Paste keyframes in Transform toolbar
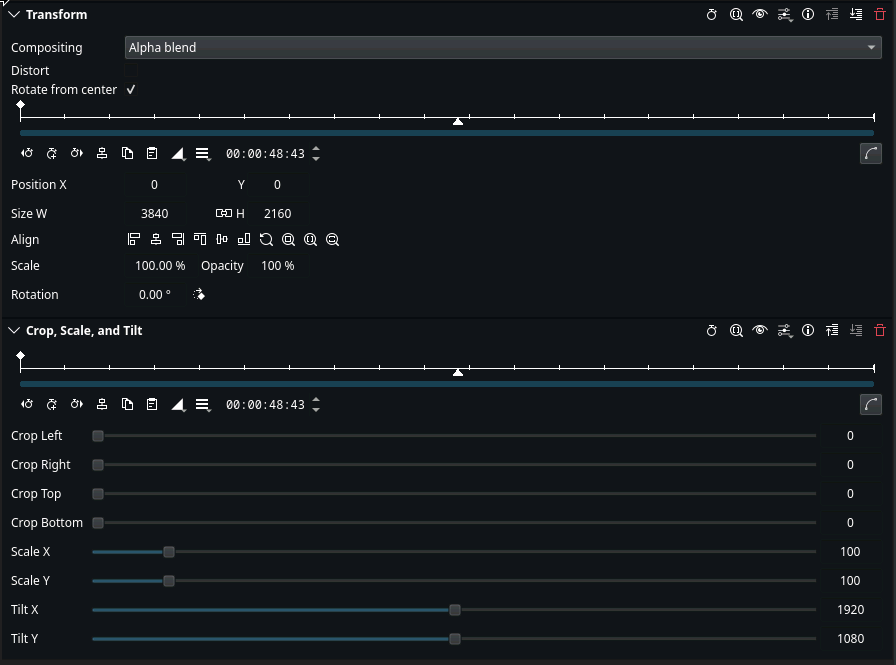Screen dimensions: 896x665 click(x=152, y=153)
